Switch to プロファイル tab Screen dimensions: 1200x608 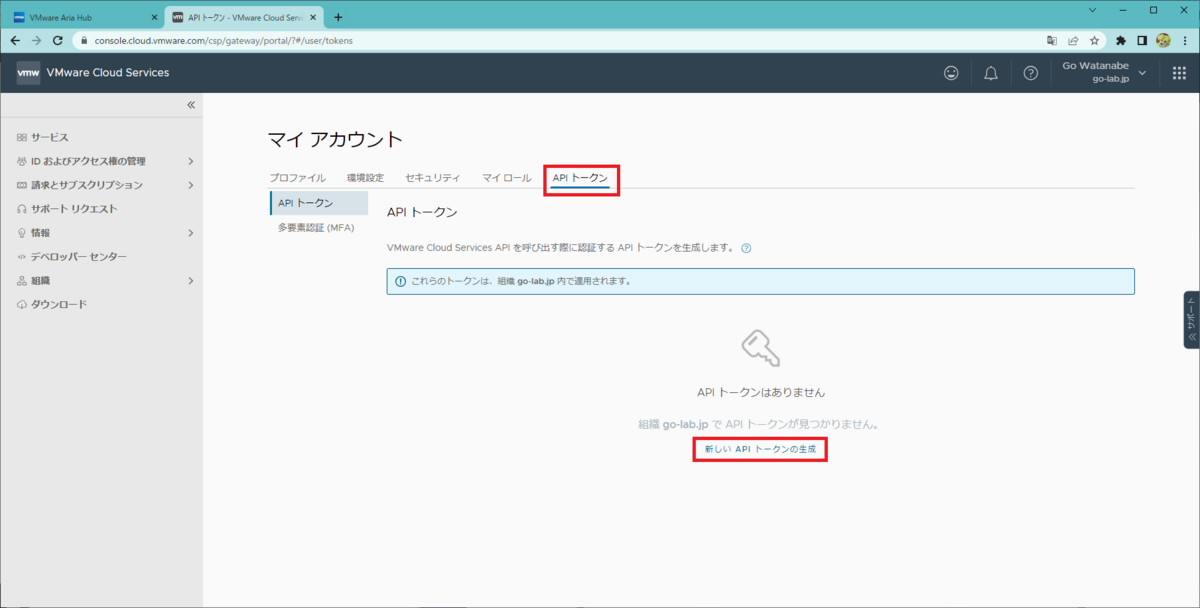pos(297,177)
